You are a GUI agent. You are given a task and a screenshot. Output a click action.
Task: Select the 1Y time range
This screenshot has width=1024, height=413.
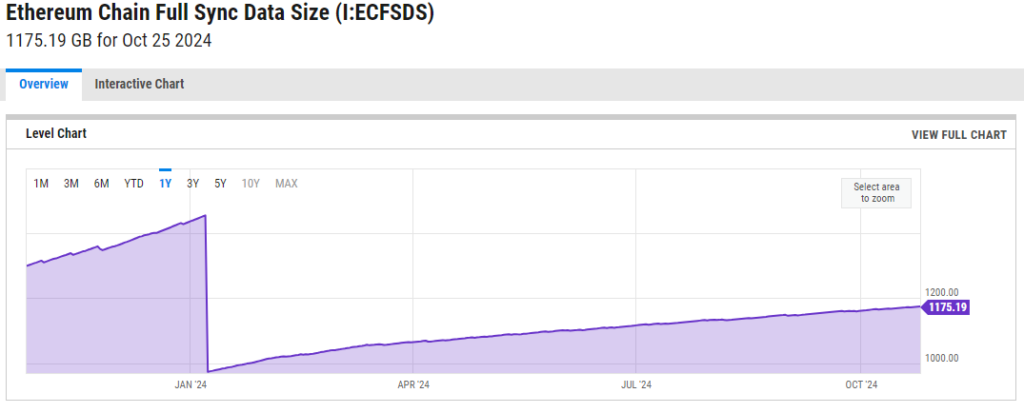tap(165, 184)
